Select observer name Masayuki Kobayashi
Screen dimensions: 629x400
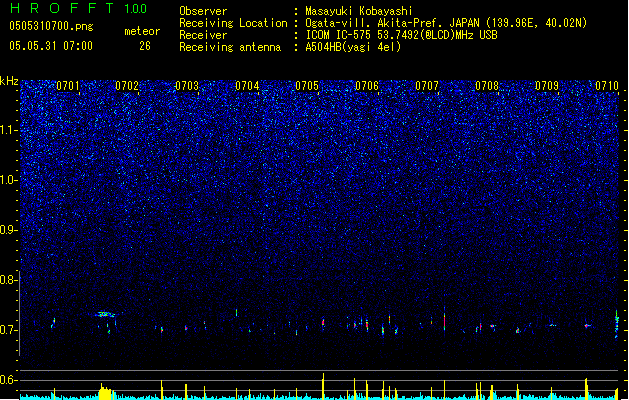(x=359, y=11)
